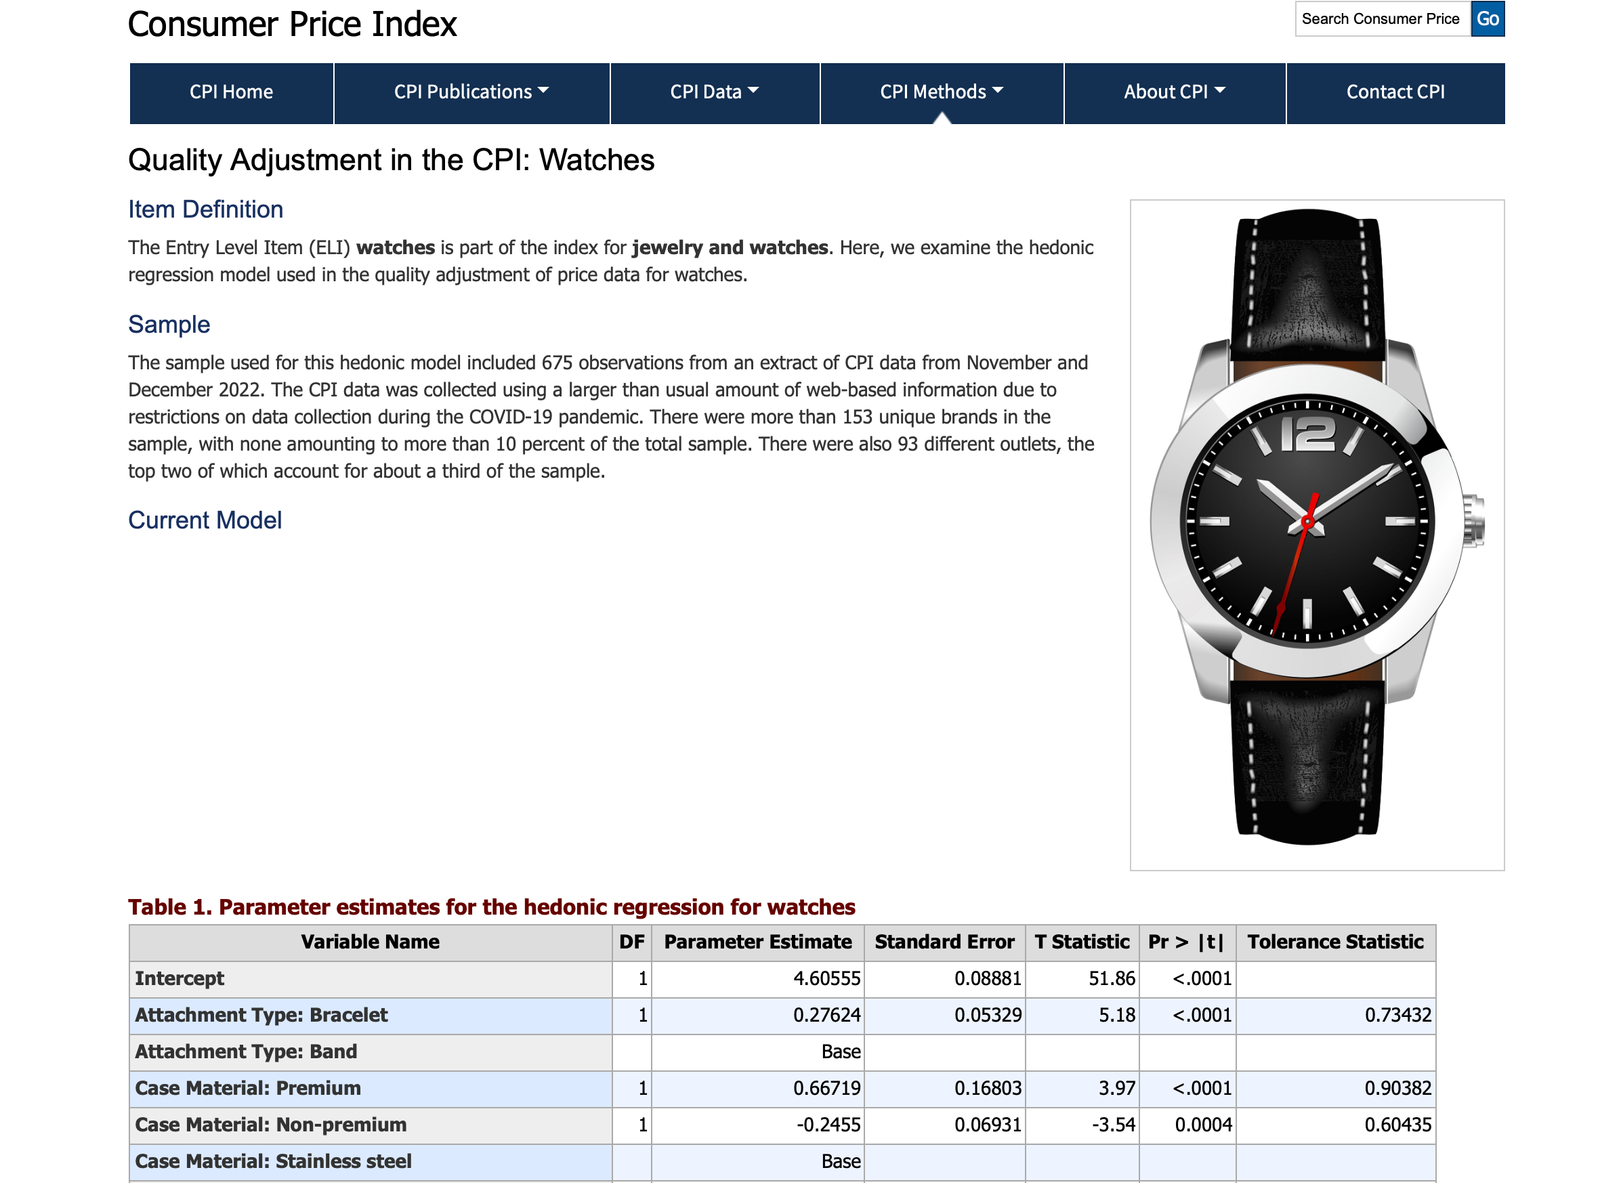Open the CPI Methods dropdown menu

(941, 92)
